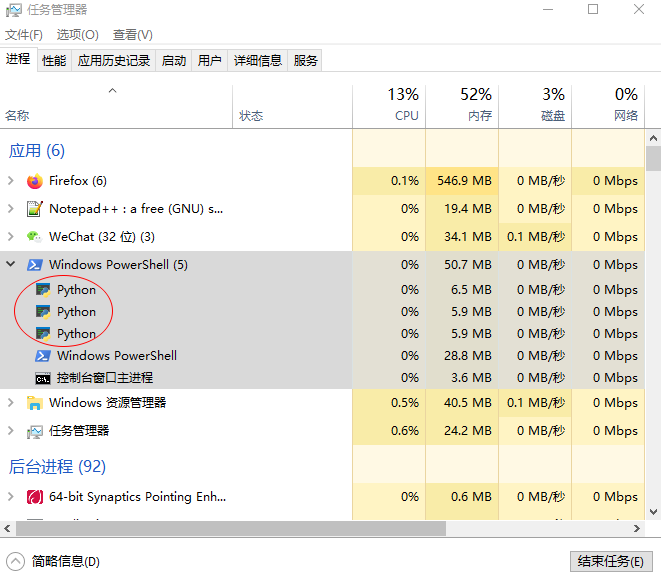Click the Windows 资源管理器 folder icon

(x=35, y=403)
